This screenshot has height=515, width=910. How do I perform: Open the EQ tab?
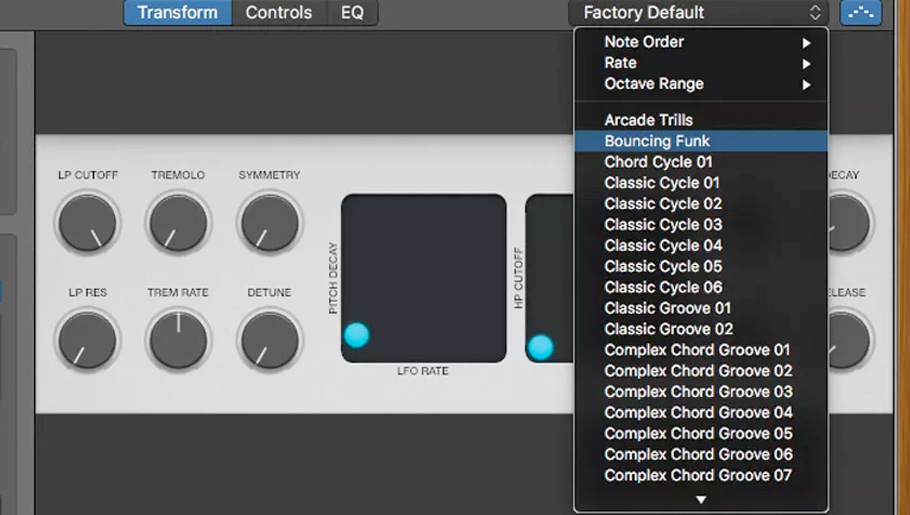[352, 13]
